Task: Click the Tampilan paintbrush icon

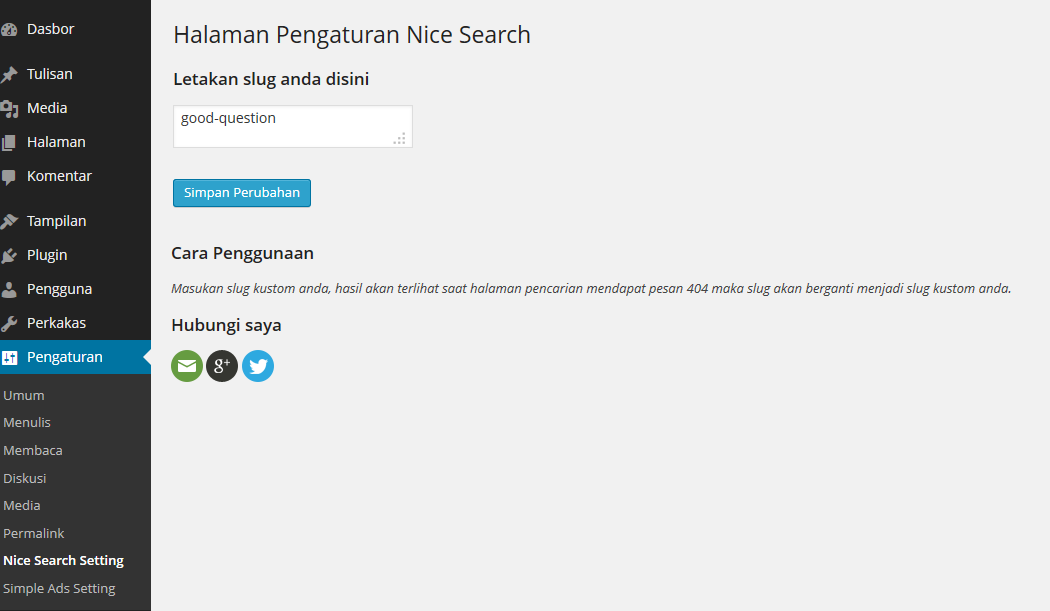Action: coord(9,221)
